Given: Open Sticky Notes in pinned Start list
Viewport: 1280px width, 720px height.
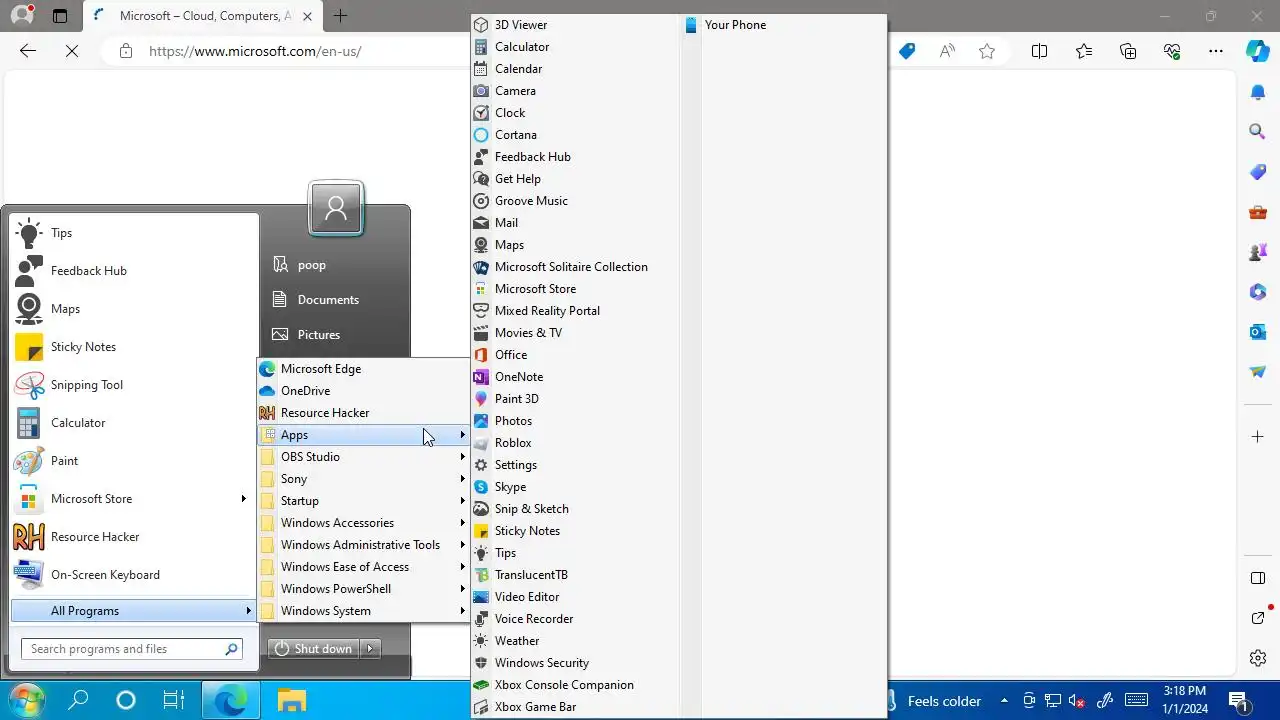Looking at the screenshot, I should [132, 347].
